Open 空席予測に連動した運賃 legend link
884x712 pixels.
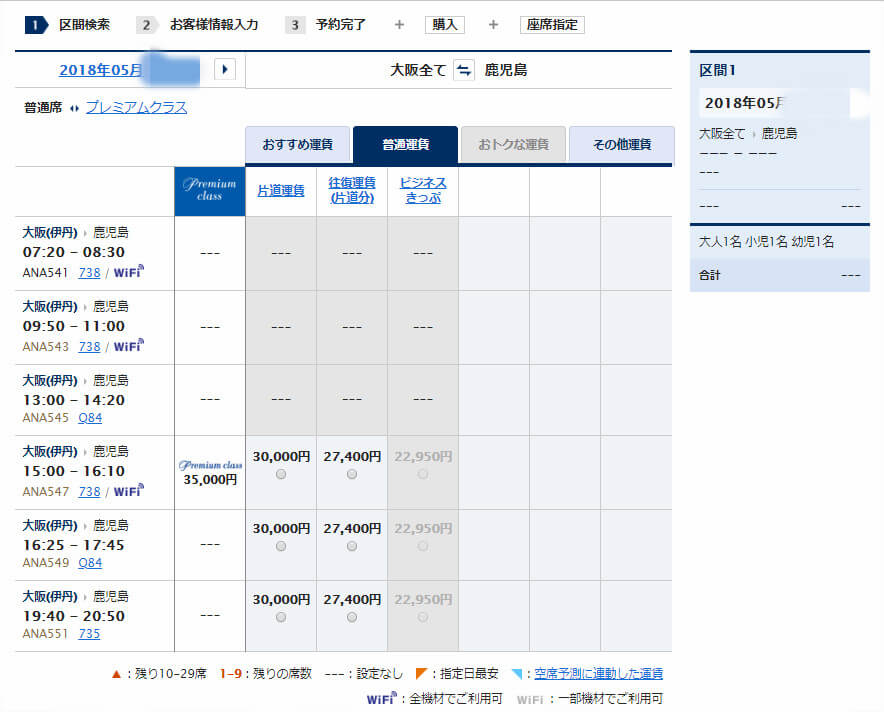598,674
